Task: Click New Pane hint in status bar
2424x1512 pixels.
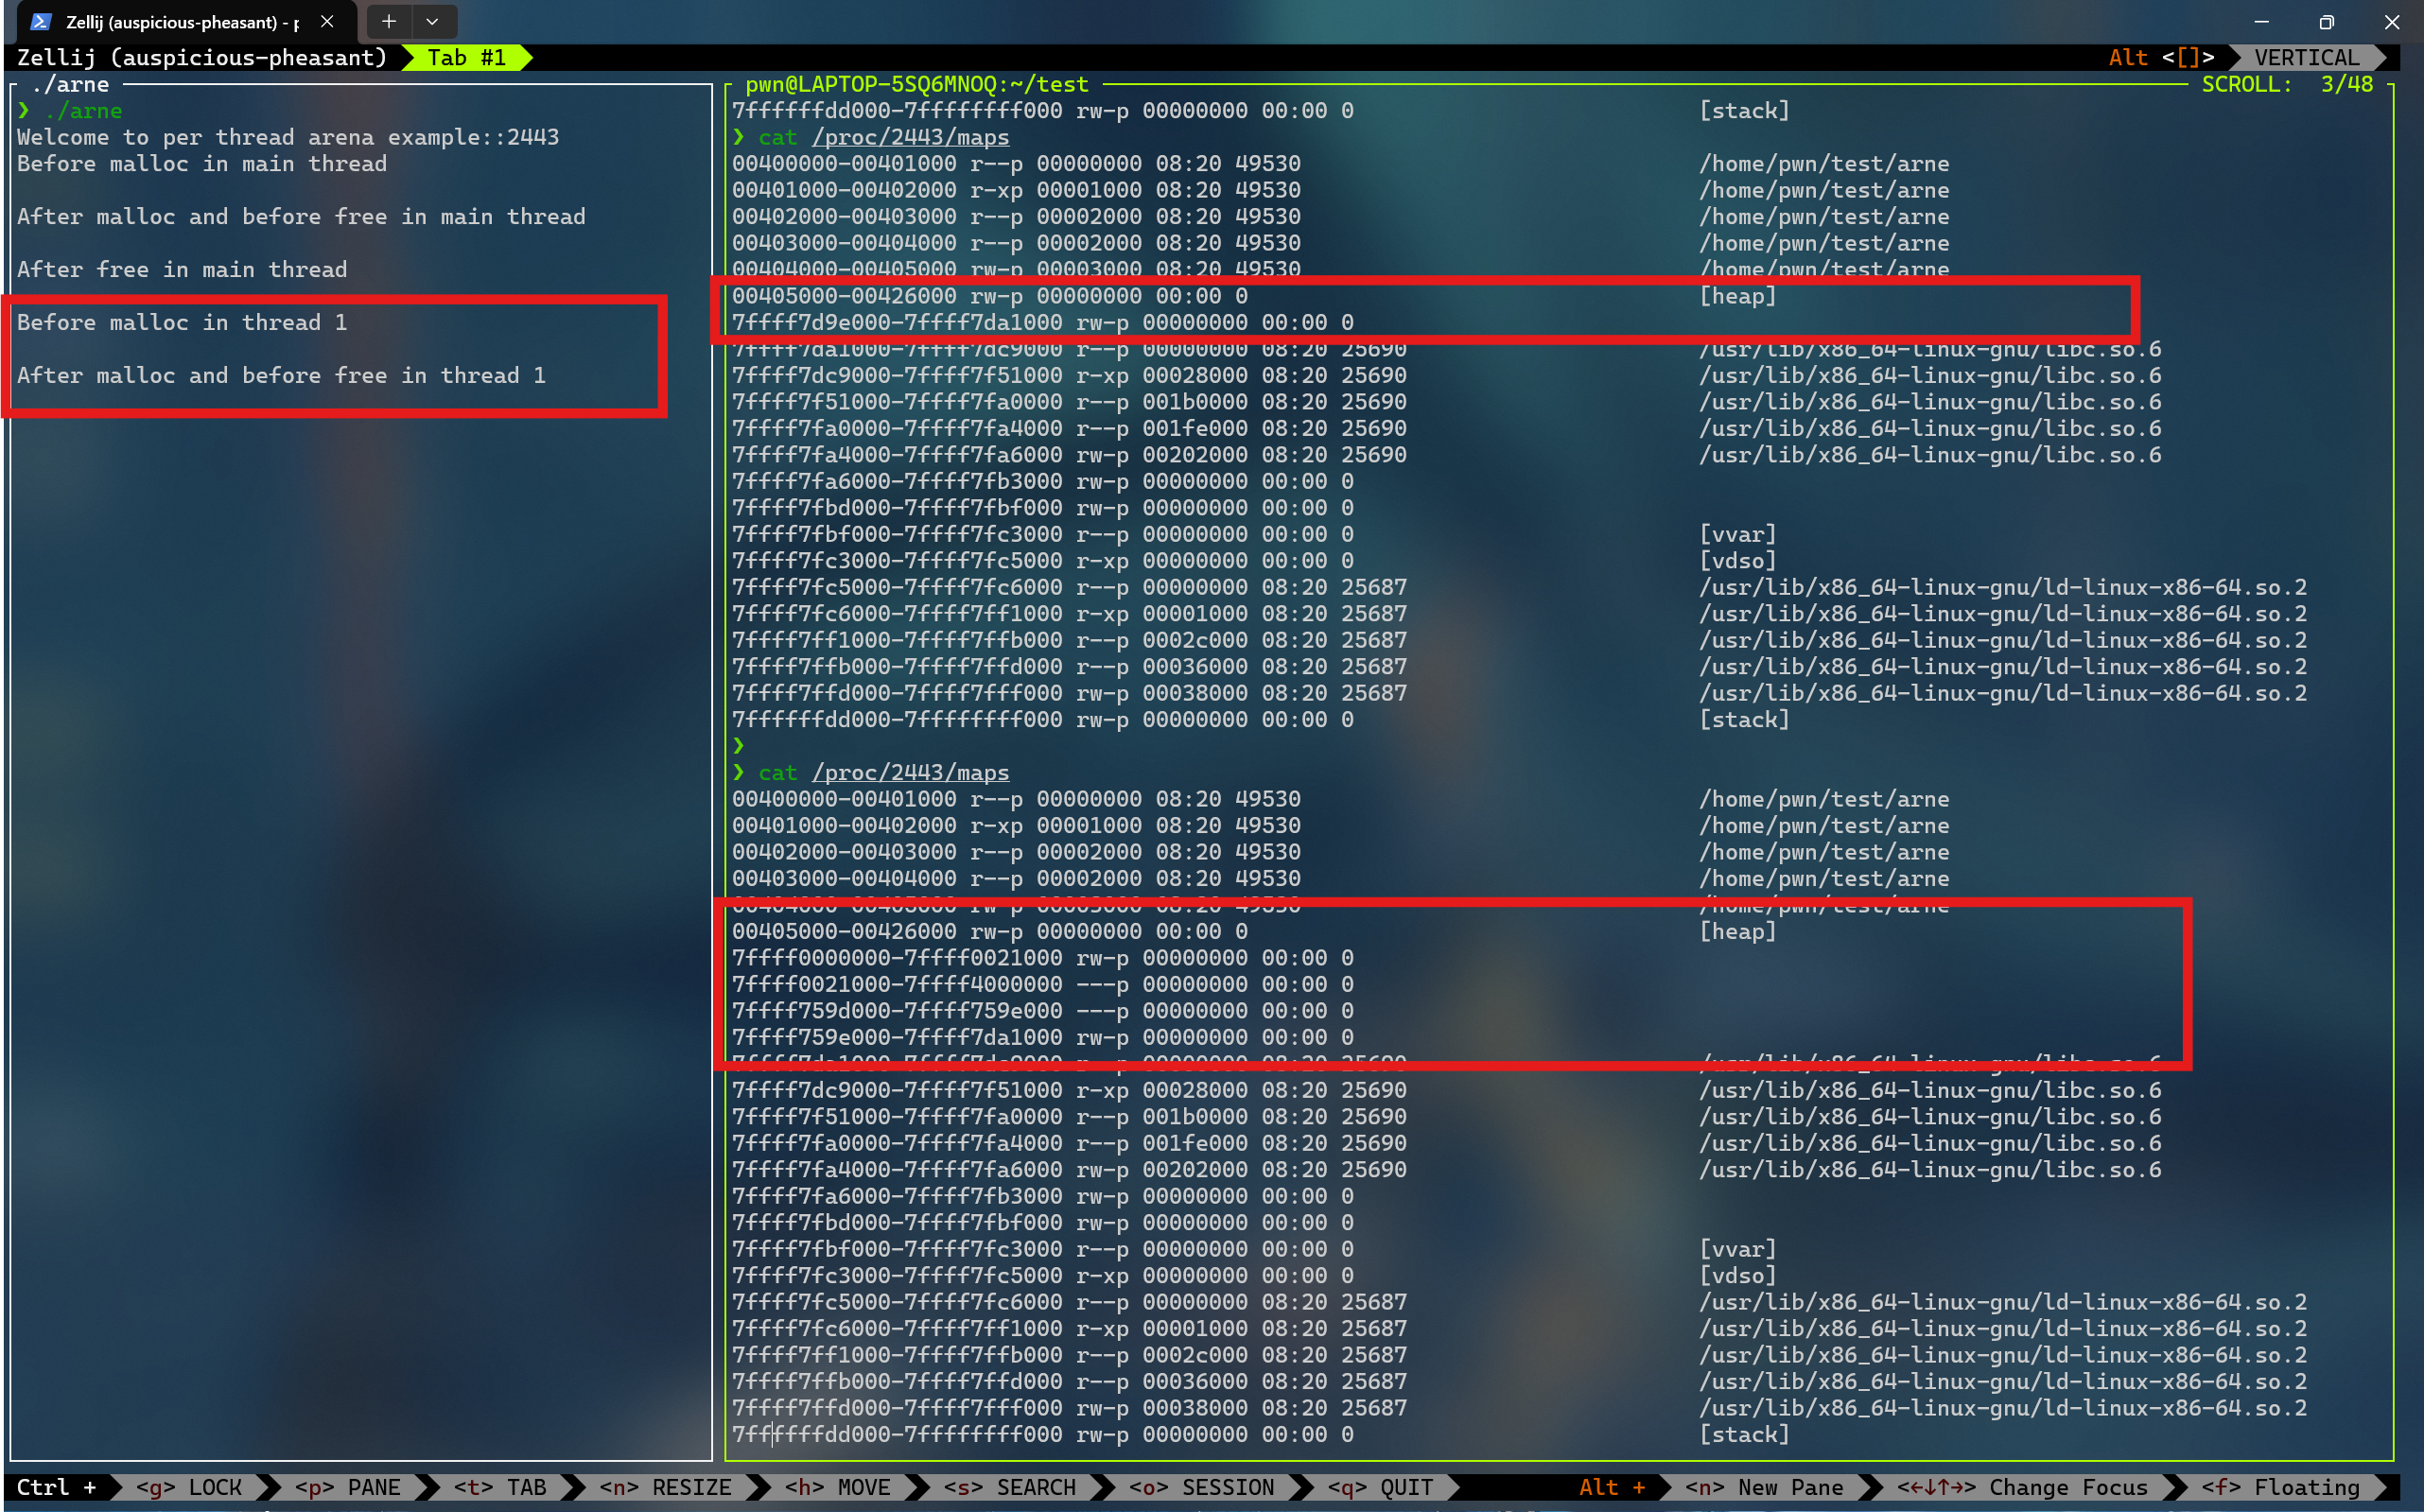Action: (1764, 1487)
